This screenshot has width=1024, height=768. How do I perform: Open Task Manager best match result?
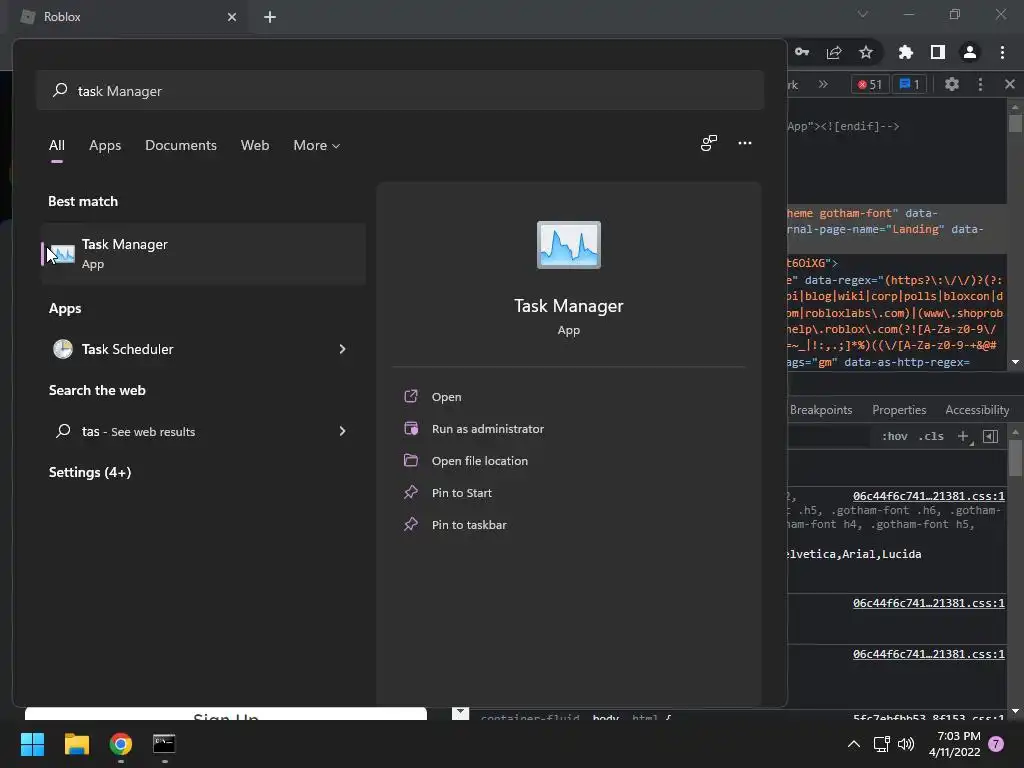pyautogui.click(x=203, y=253)
